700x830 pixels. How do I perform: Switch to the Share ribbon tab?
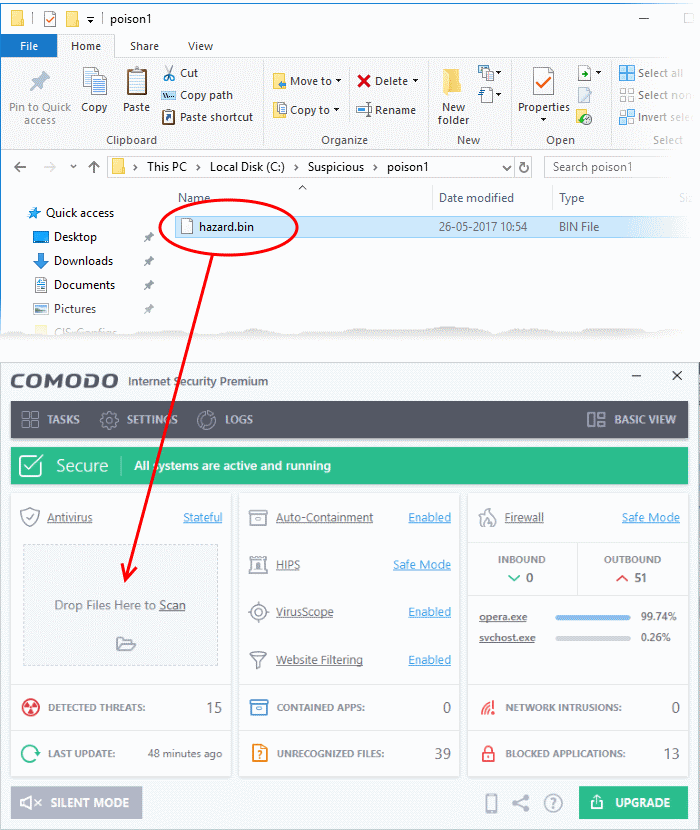click(x=144, y=46)
